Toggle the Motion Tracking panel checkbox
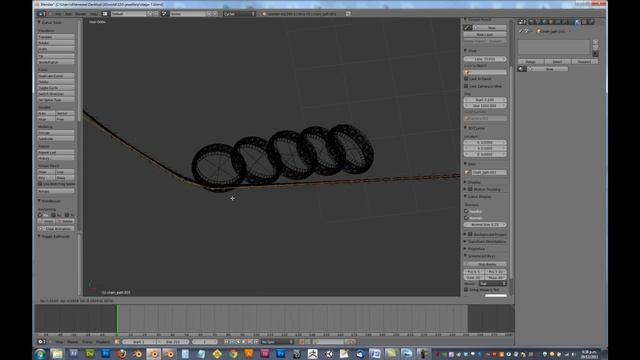The width and height of the screenshot is (640, 360). point(470,189)
